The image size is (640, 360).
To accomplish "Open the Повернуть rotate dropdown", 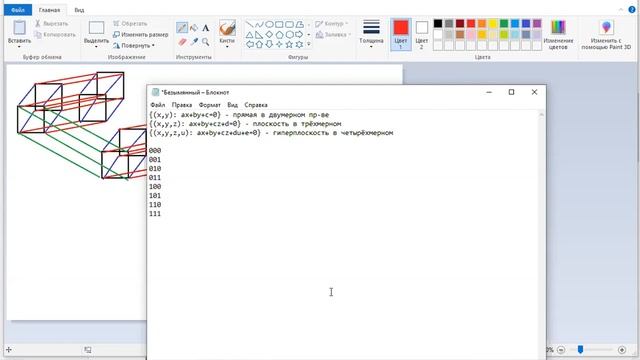I will coord(134,46).
